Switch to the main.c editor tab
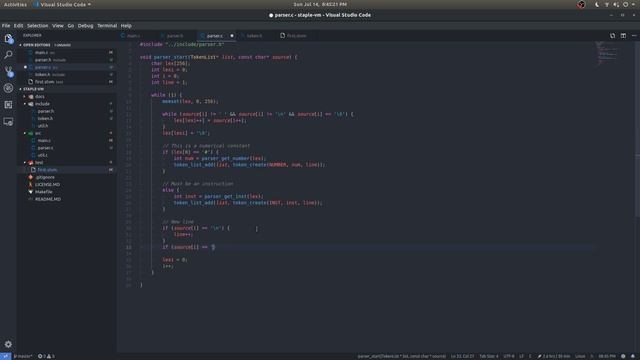Viewport: 640px width, 360px height. 137,36
